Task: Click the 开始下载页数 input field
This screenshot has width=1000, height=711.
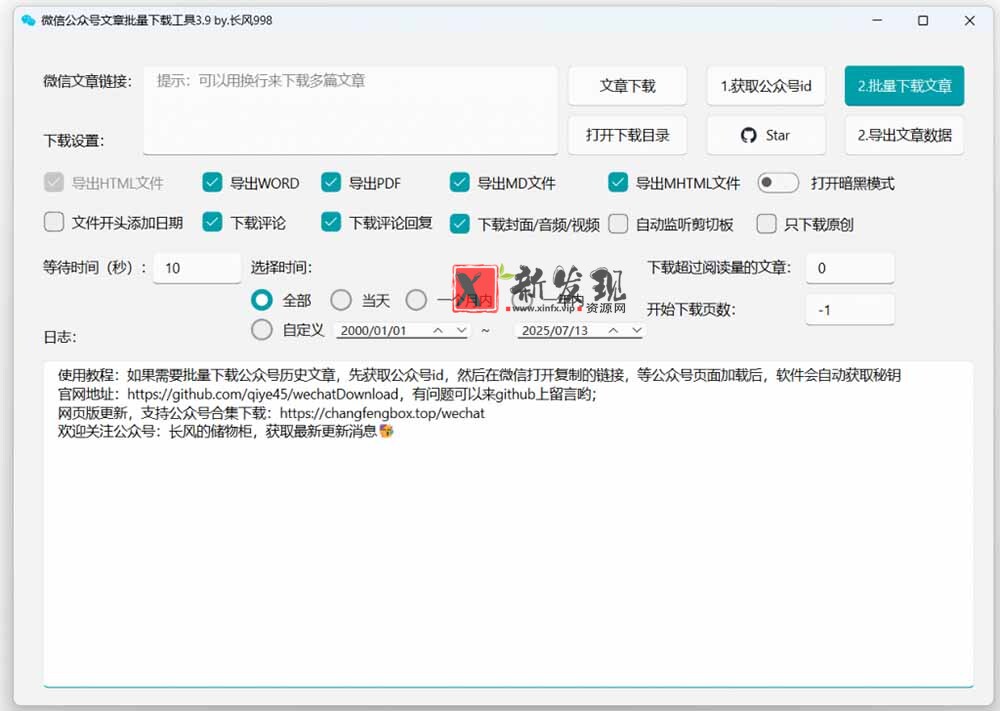Action: [x=849, y=310]
